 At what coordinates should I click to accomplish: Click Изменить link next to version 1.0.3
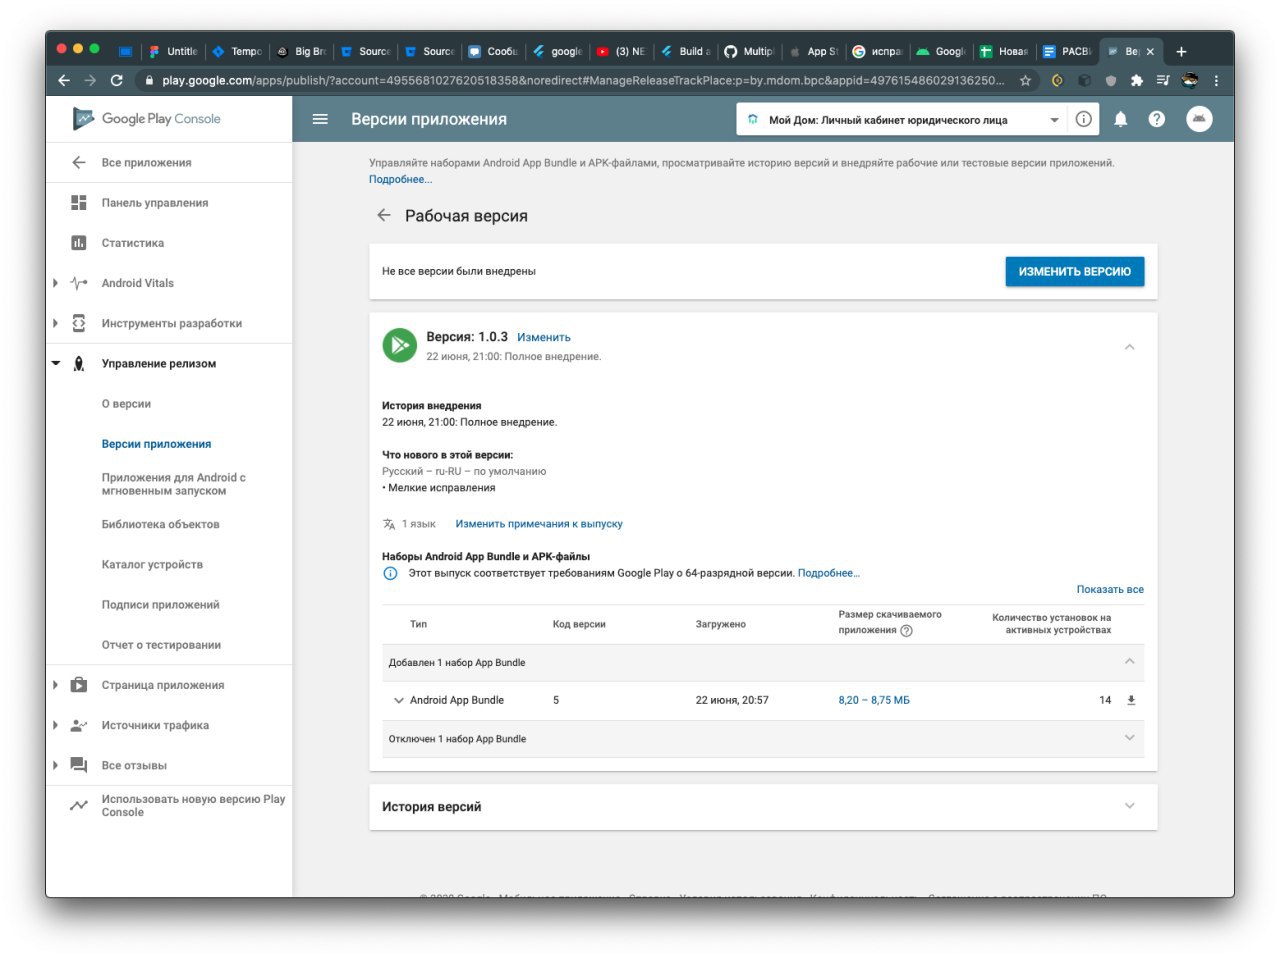point(544,338)
